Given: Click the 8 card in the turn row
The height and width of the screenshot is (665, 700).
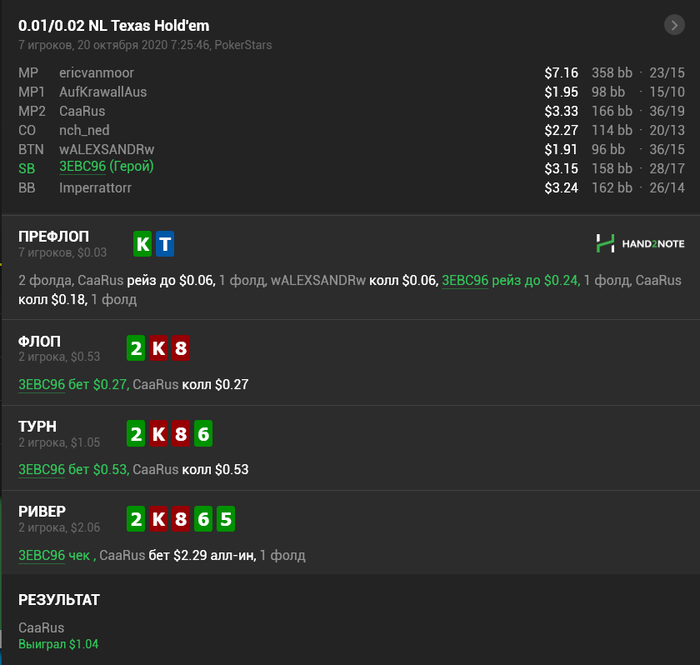Looking at the screenshot, I should pyautogui.click(x=181, y=434).
